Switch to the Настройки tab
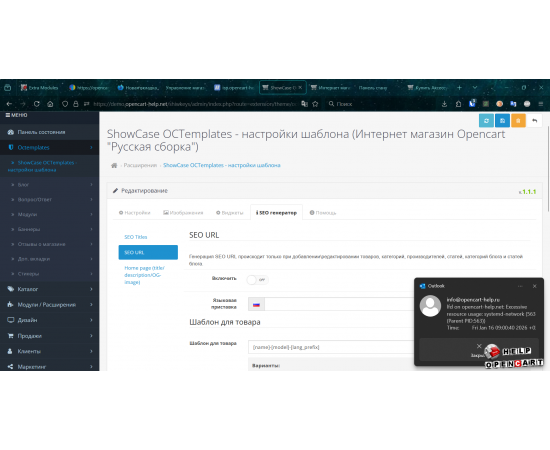The image size is (550, 450). click(x=134, y=213)
